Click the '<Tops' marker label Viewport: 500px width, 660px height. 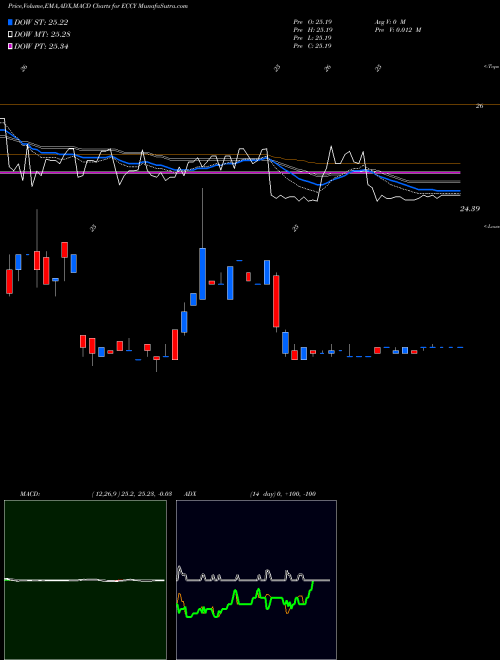click(x=491, y=67)
